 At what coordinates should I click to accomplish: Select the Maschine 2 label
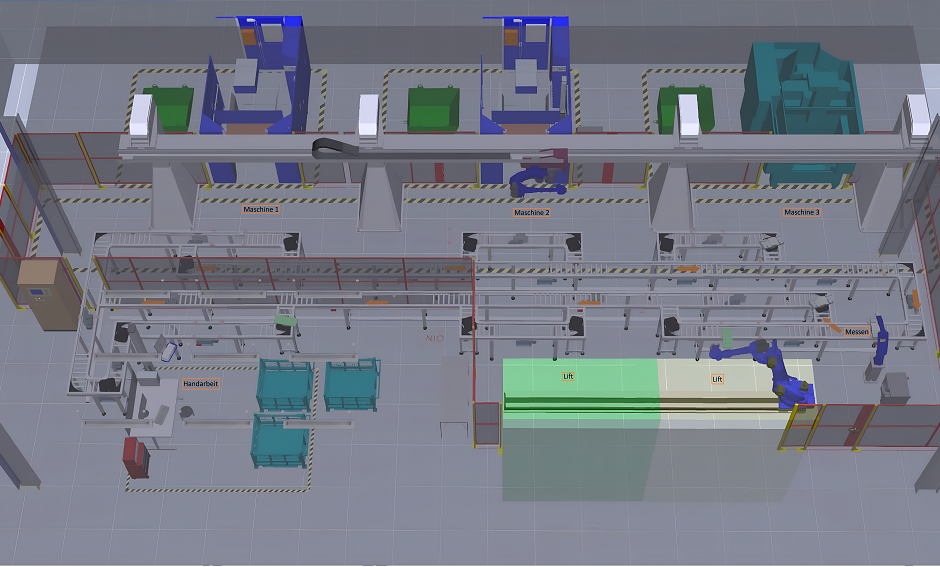click(531, 213)
